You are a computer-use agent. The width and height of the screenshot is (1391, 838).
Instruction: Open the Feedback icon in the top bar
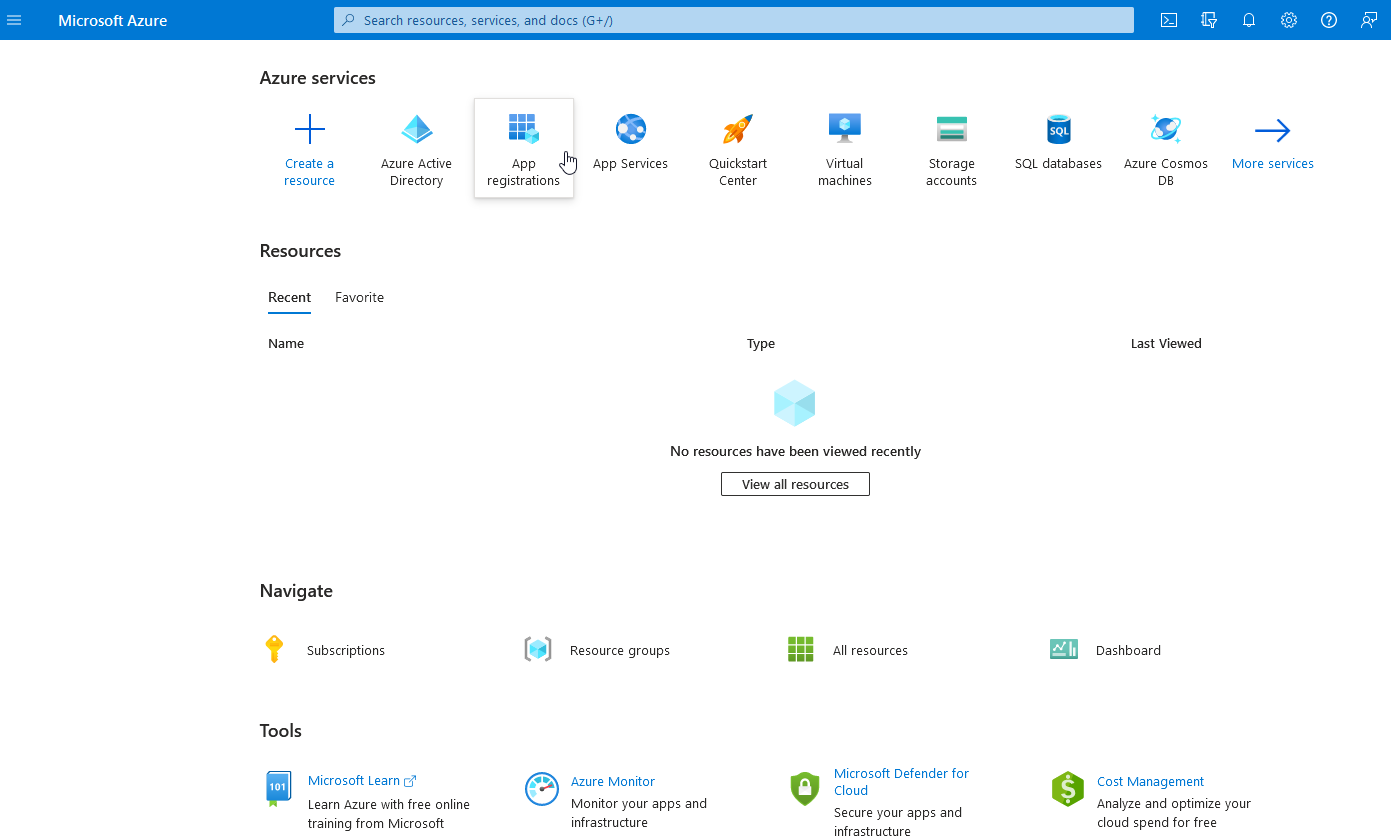[1369, 20]
